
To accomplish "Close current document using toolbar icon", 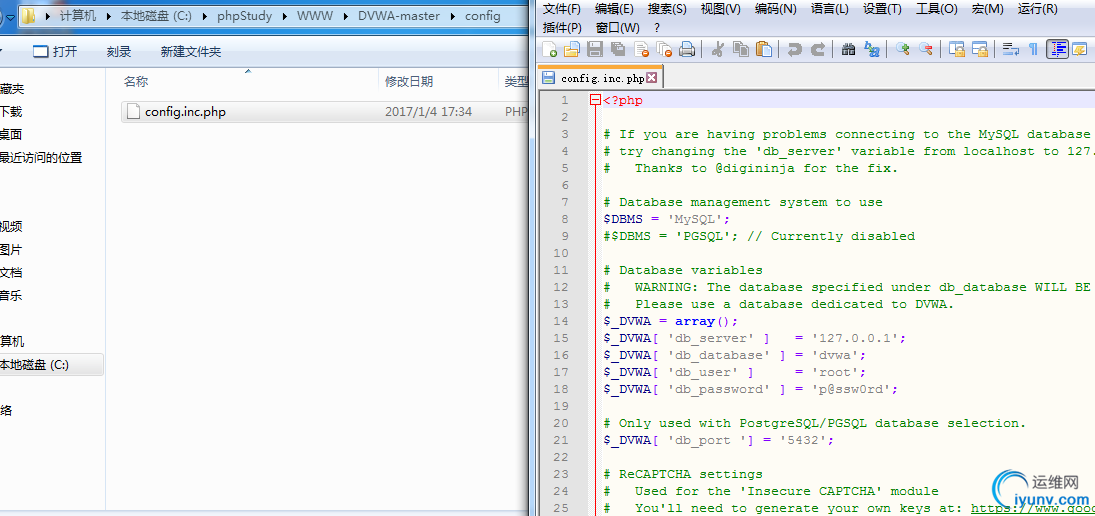I will (x=641, y=49).
